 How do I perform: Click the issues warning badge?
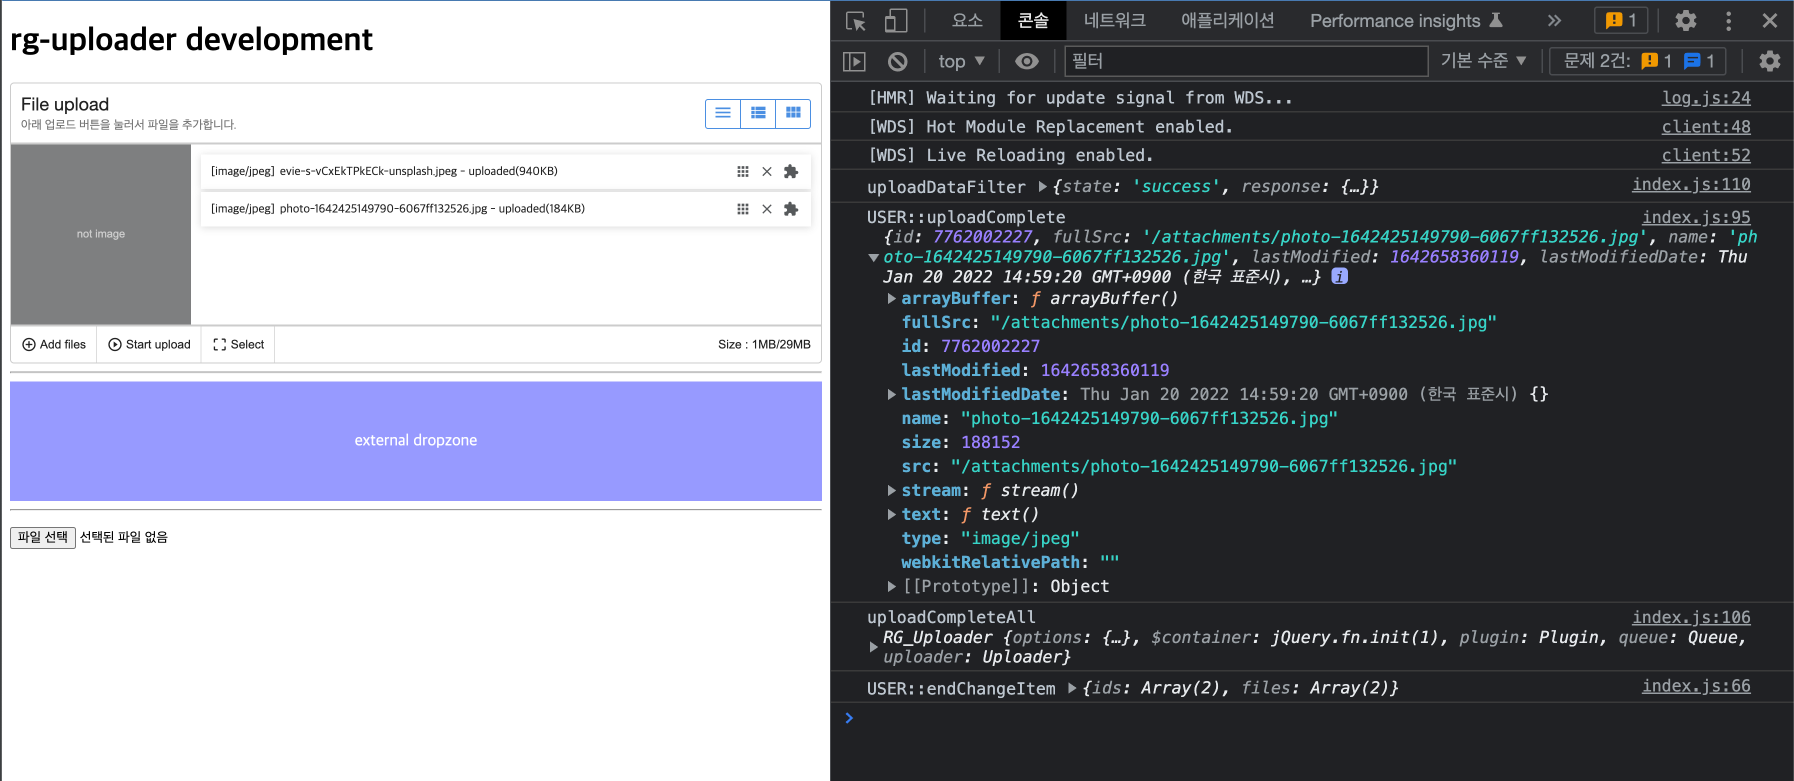coord(1621,21)
